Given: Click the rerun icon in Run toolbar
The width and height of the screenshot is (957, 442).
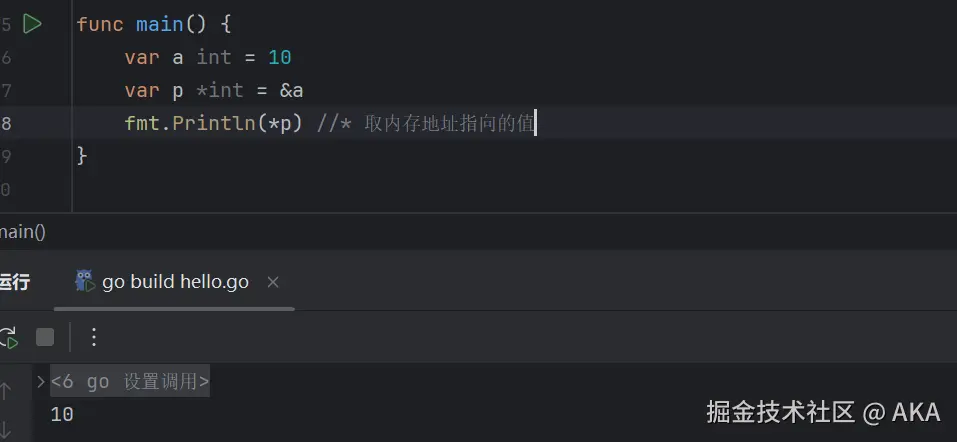Looking at the screenshot, I should 8,337.
